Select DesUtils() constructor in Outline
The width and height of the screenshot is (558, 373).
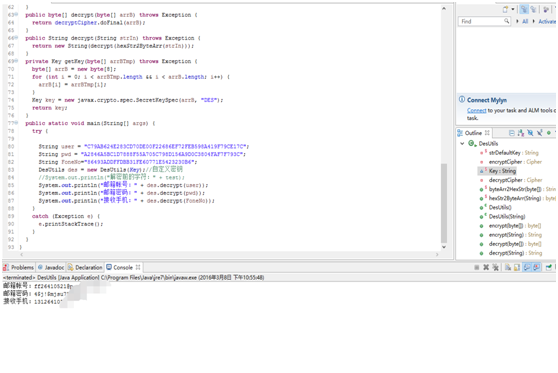(x=495, y=207)
